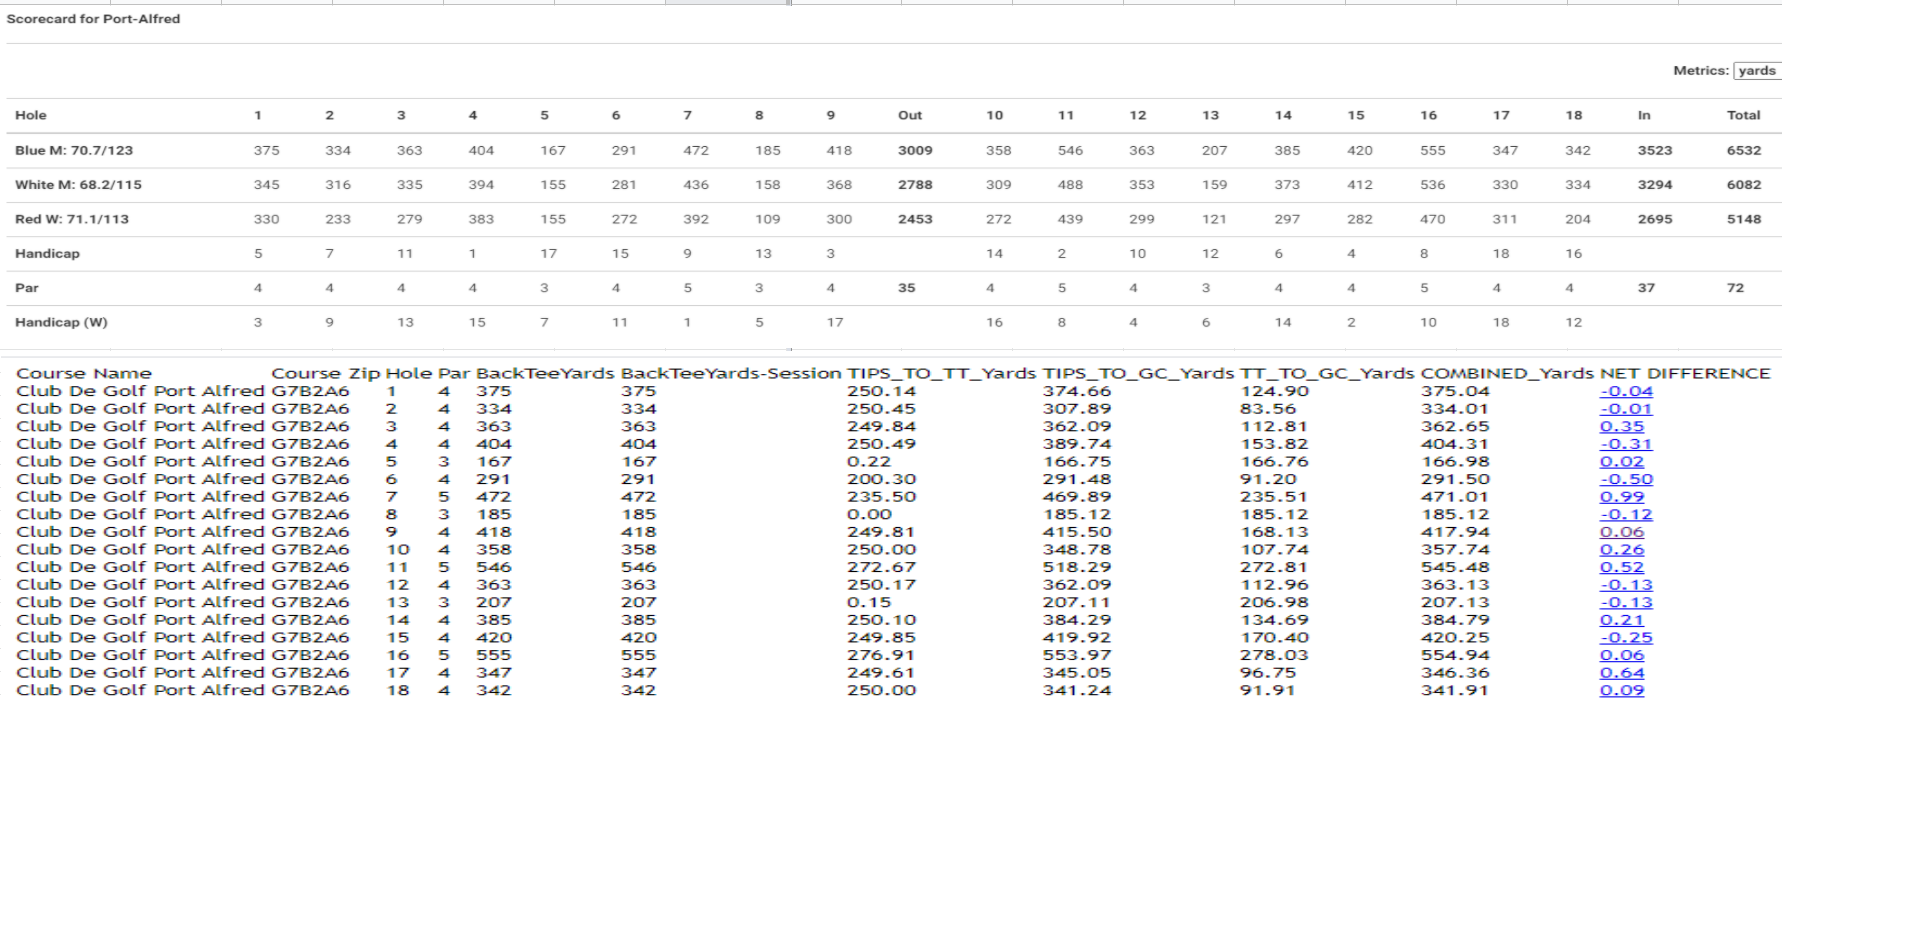Select the 278.03 TT-to-GC value
This screenshot has height=935, width=1914.
1274,655
